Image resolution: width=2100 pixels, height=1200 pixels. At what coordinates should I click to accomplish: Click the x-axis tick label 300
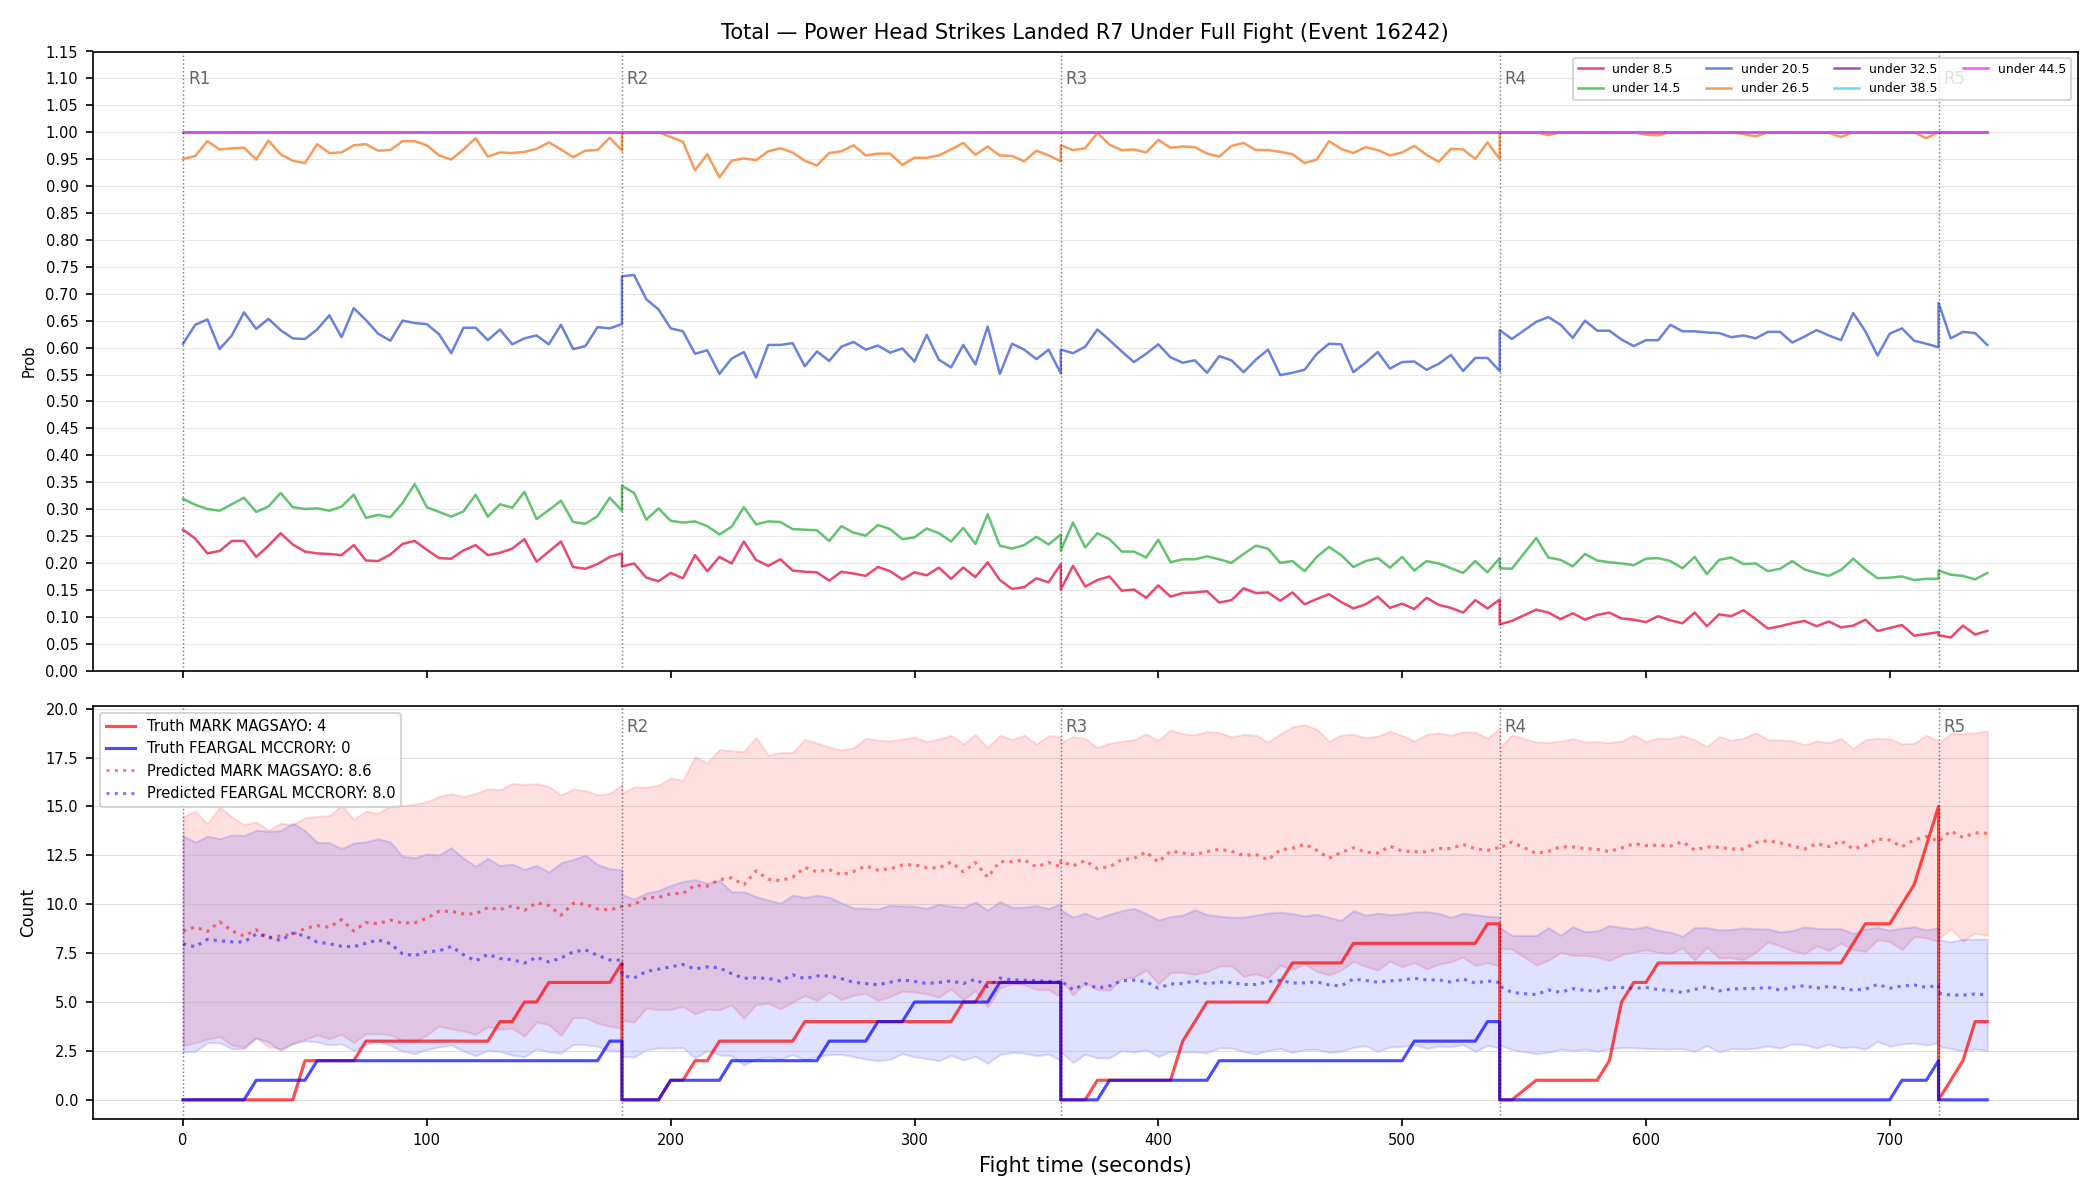point(914,1139)
